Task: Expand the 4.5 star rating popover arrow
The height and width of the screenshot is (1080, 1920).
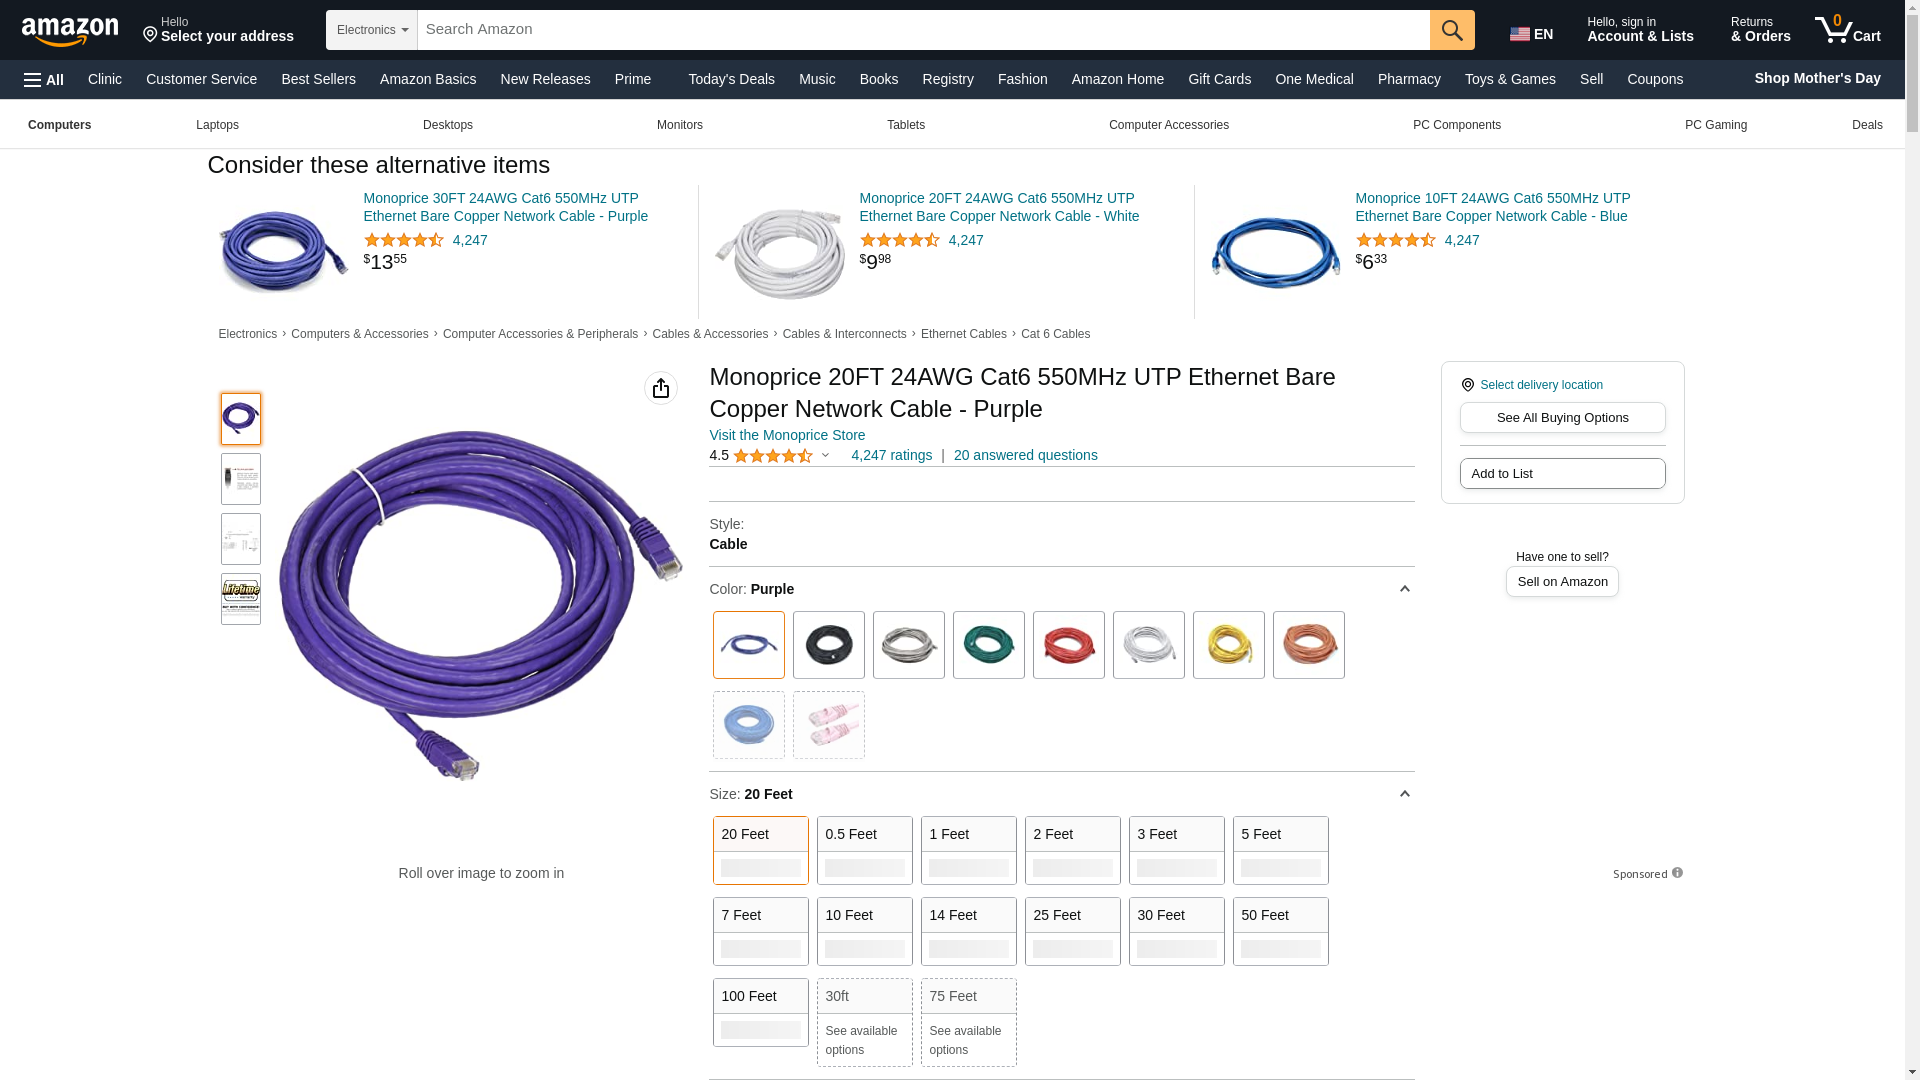Action: click(825, 456)
